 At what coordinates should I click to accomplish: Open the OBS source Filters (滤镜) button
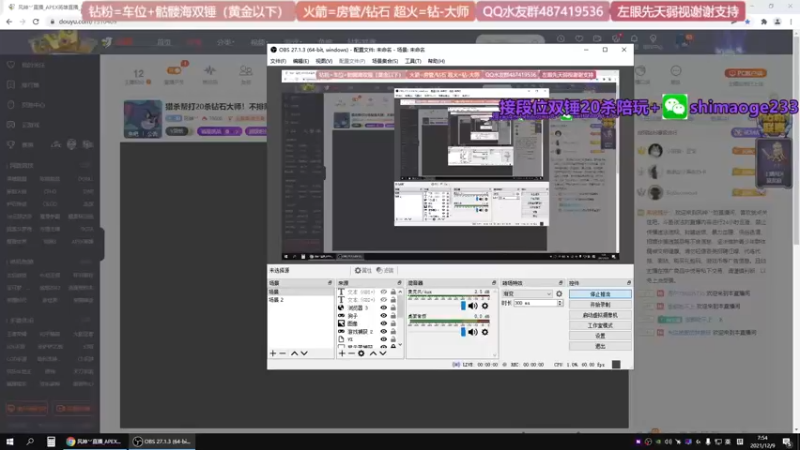pyautogui.click(x=385, y=270)
